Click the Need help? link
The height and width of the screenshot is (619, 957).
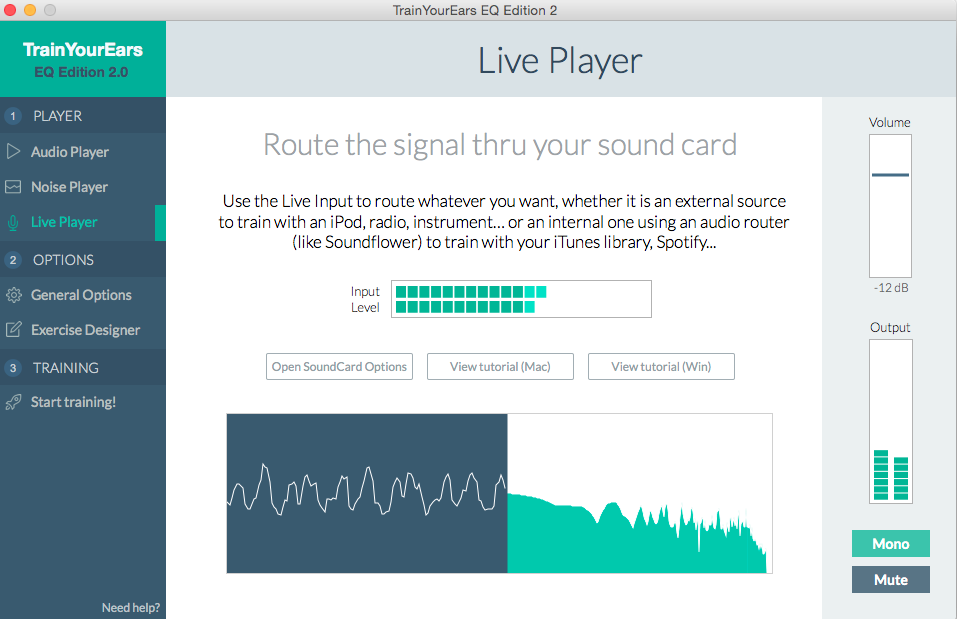tap(130, 608)
